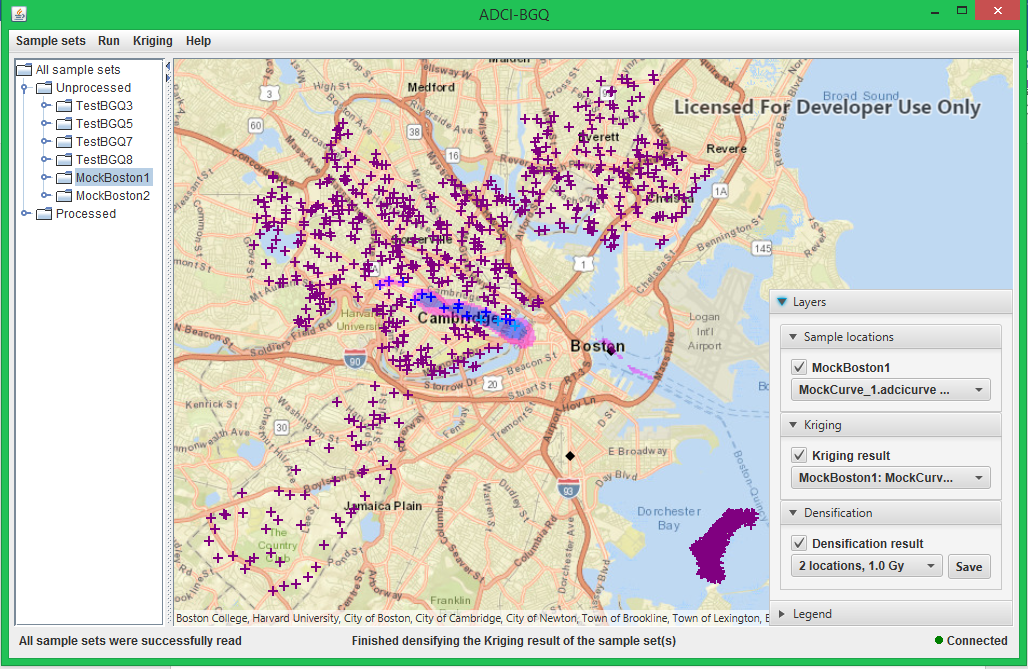Screen dimensions: 1028x669
Task: Click the black diamond marker near E Broadway
Action: [x=570, y=456]
